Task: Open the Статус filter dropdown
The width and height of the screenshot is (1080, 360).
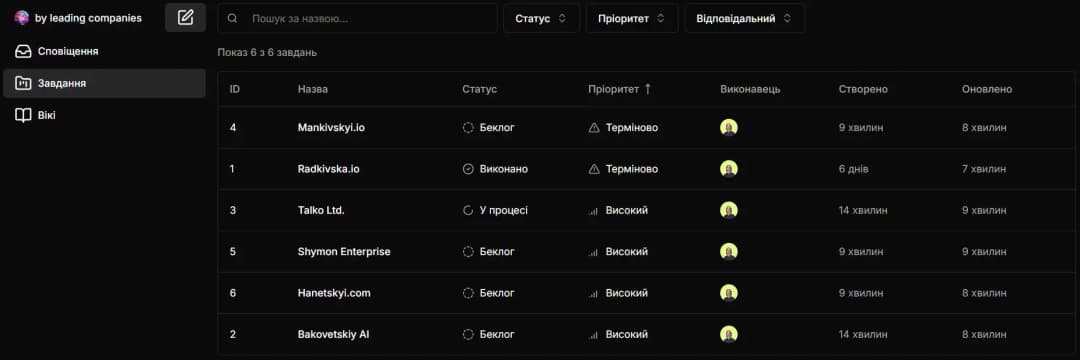Action: coord(541,19)
